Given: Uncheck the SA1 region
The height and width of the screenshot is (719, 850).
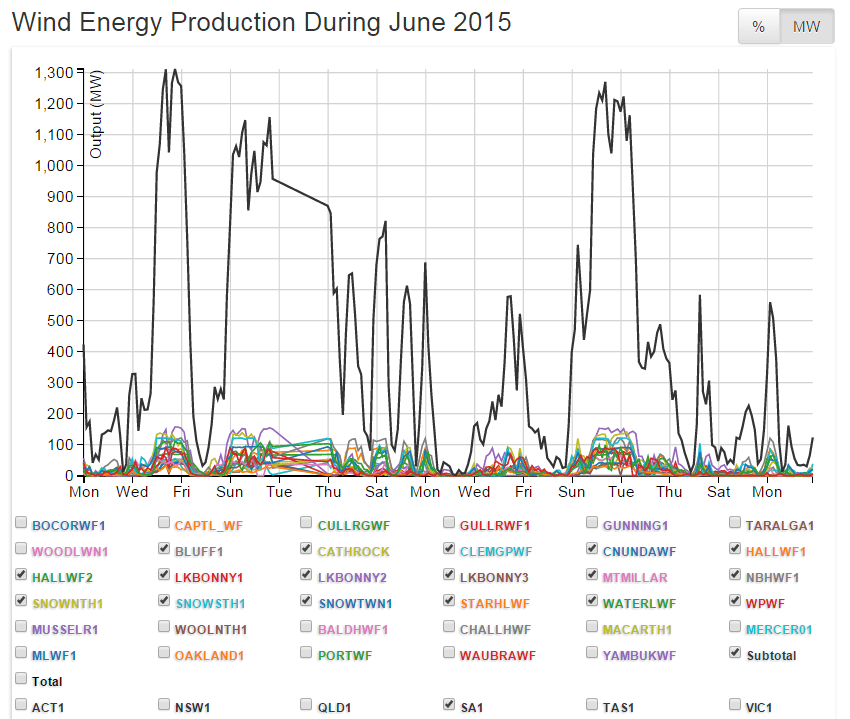Looking at the screenshot, I should pos(449,705).
